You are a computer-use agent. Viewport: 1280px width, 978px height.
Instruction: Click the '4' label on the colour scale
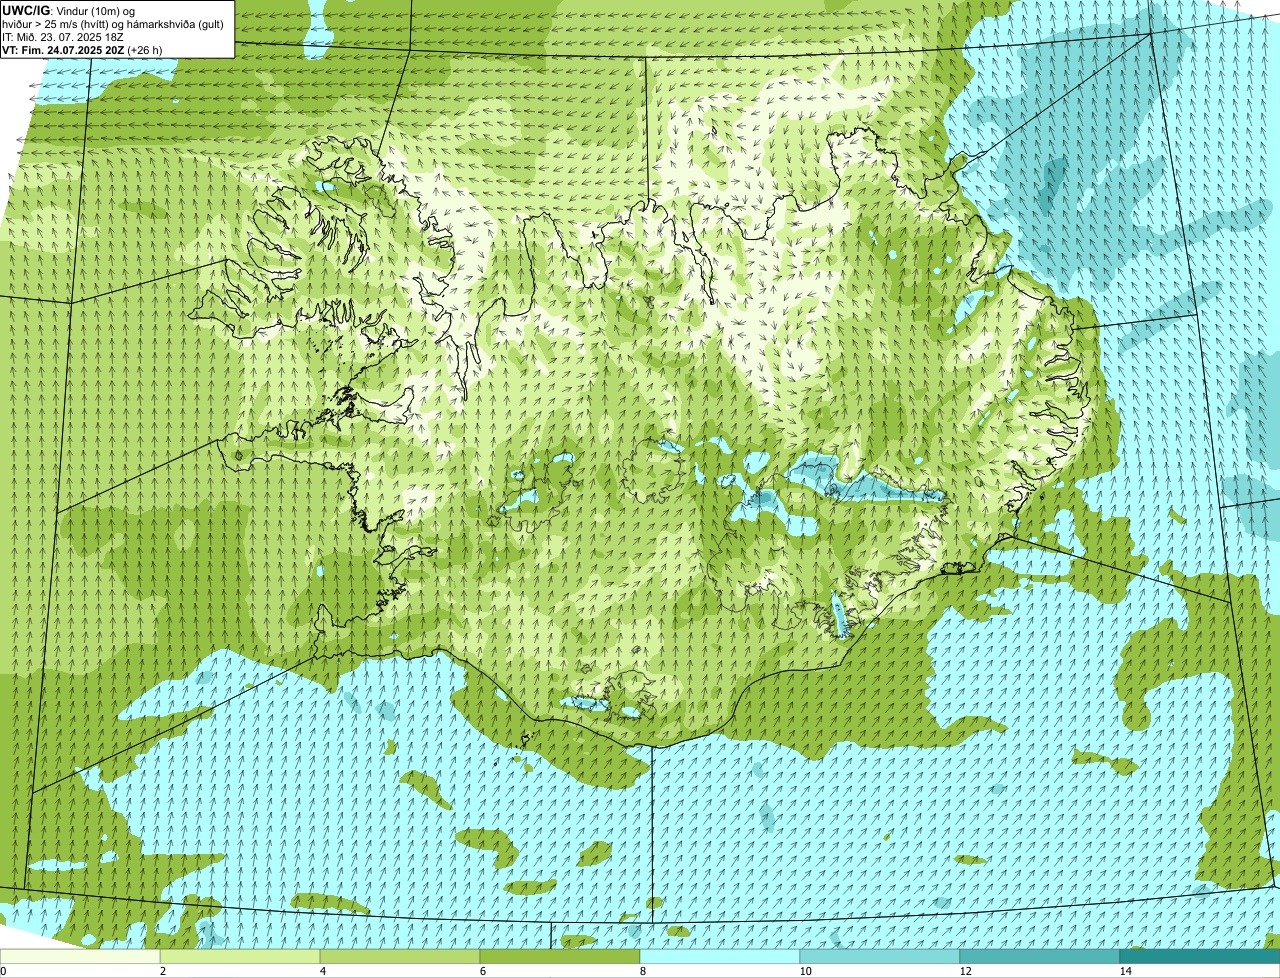click(322, 971)
